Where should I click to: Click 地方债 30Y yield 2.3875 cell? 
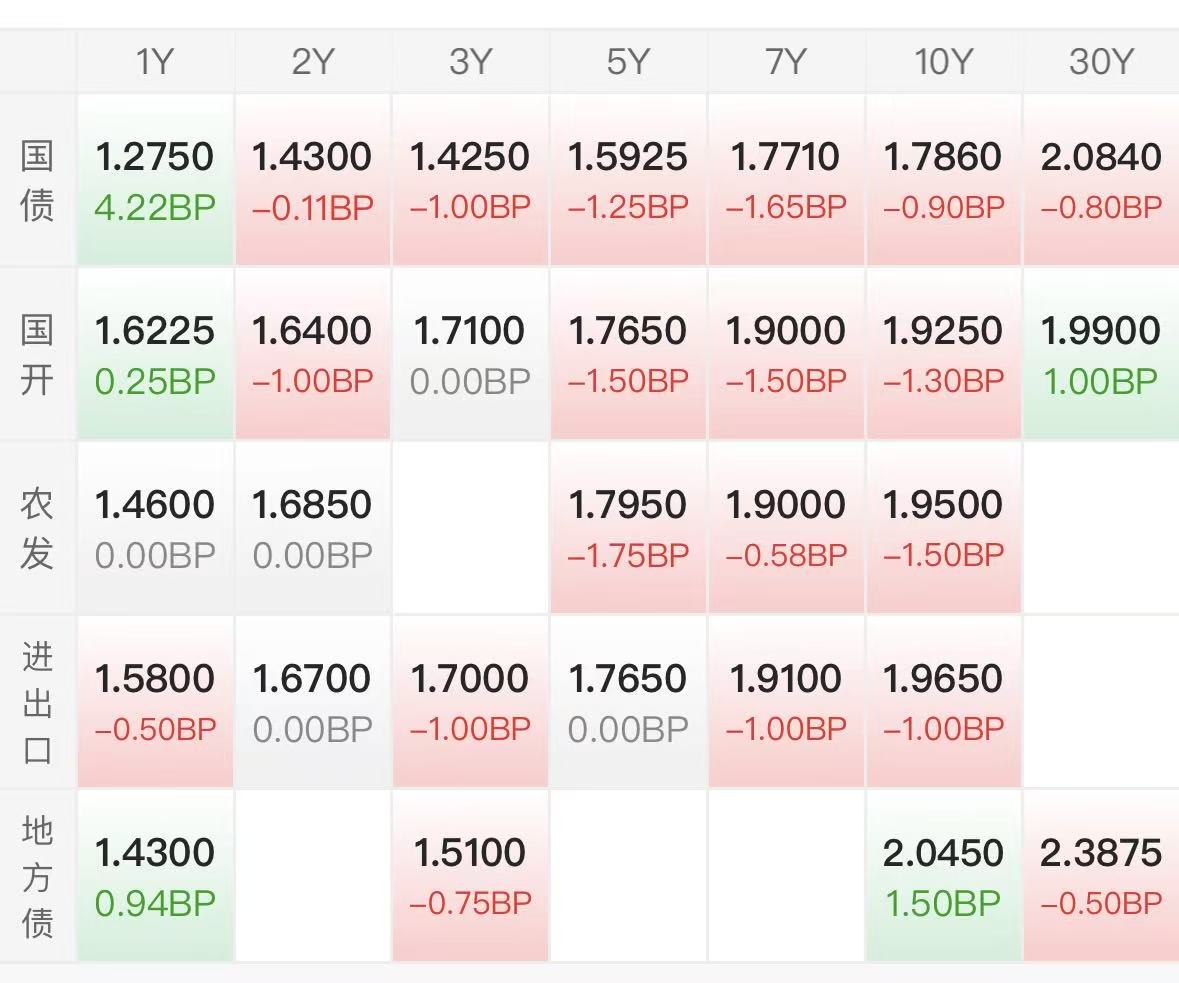(x=1101, y=876)
